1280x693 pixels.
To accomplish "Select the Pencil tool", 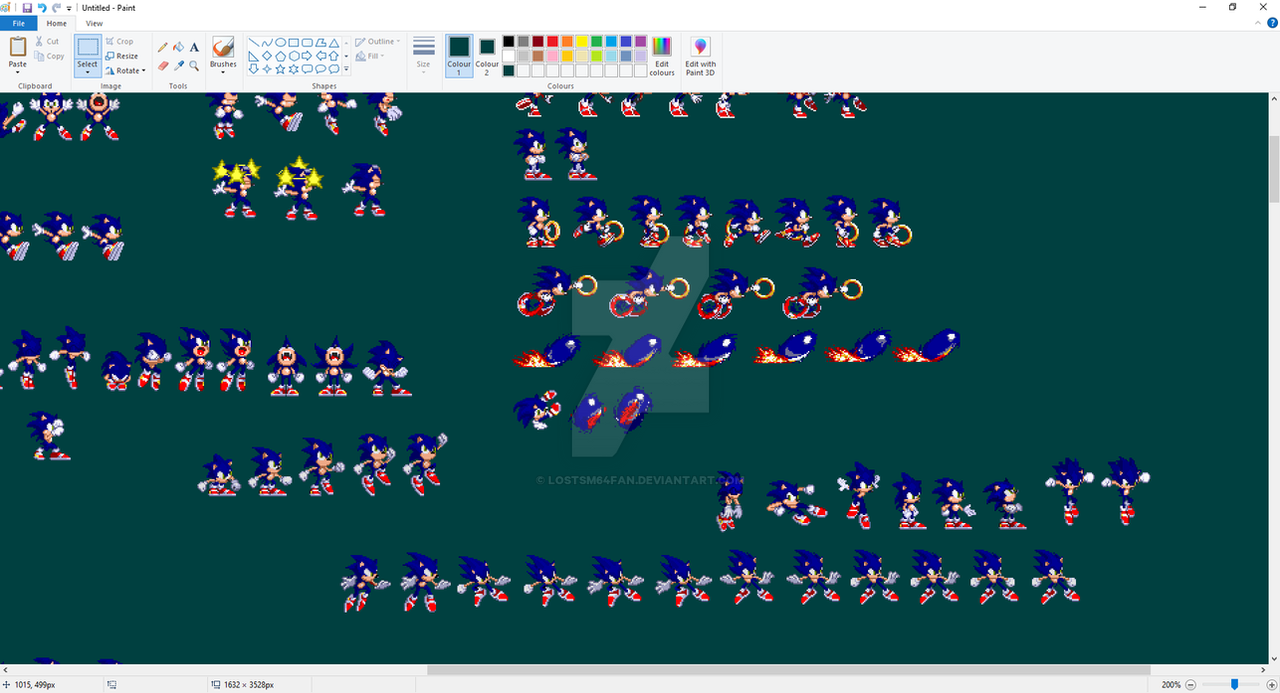I will coord(163,47).
